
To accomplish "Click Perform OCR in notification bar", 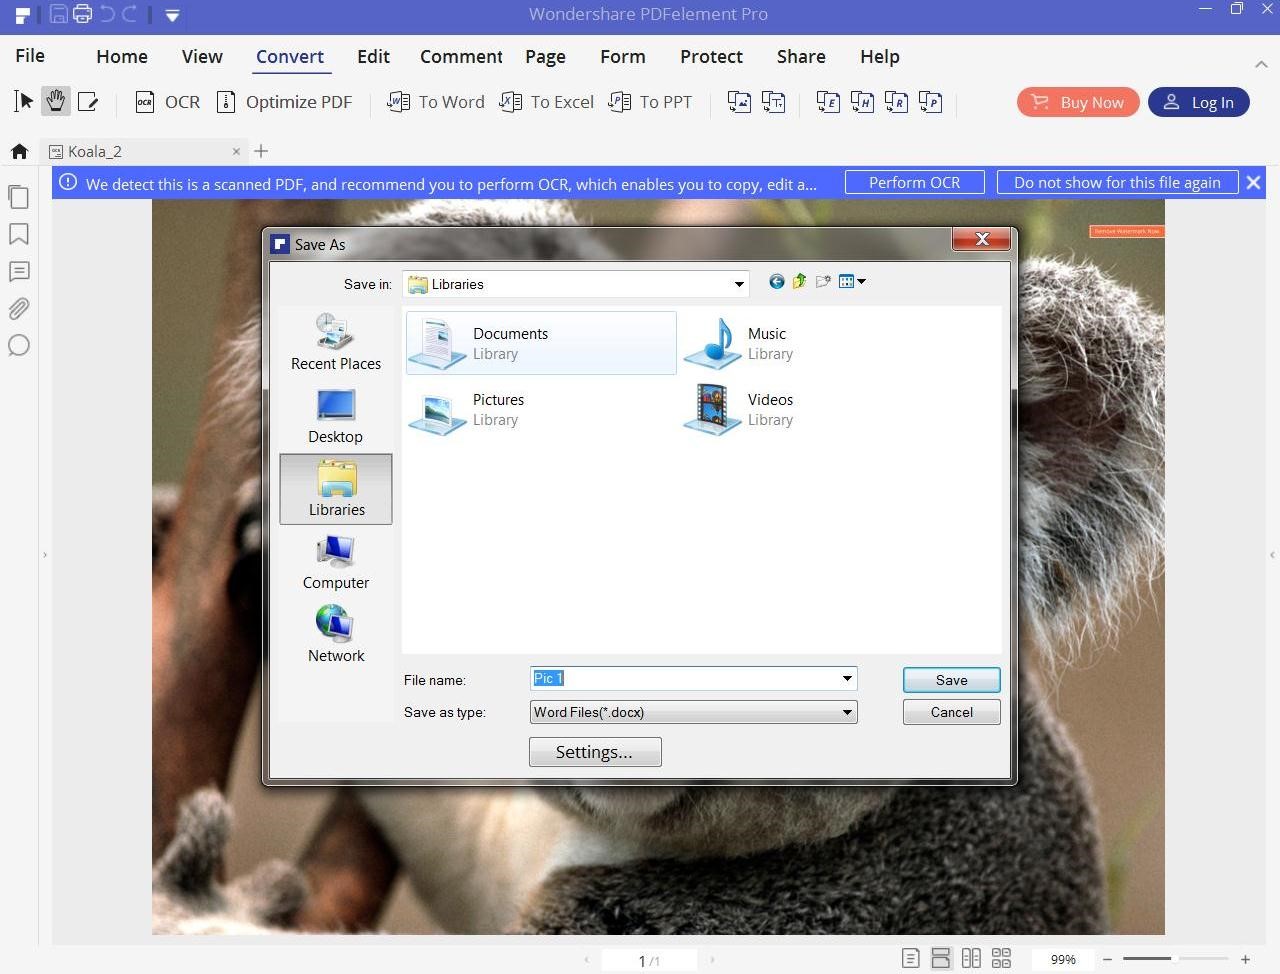I will coord(914,182).
